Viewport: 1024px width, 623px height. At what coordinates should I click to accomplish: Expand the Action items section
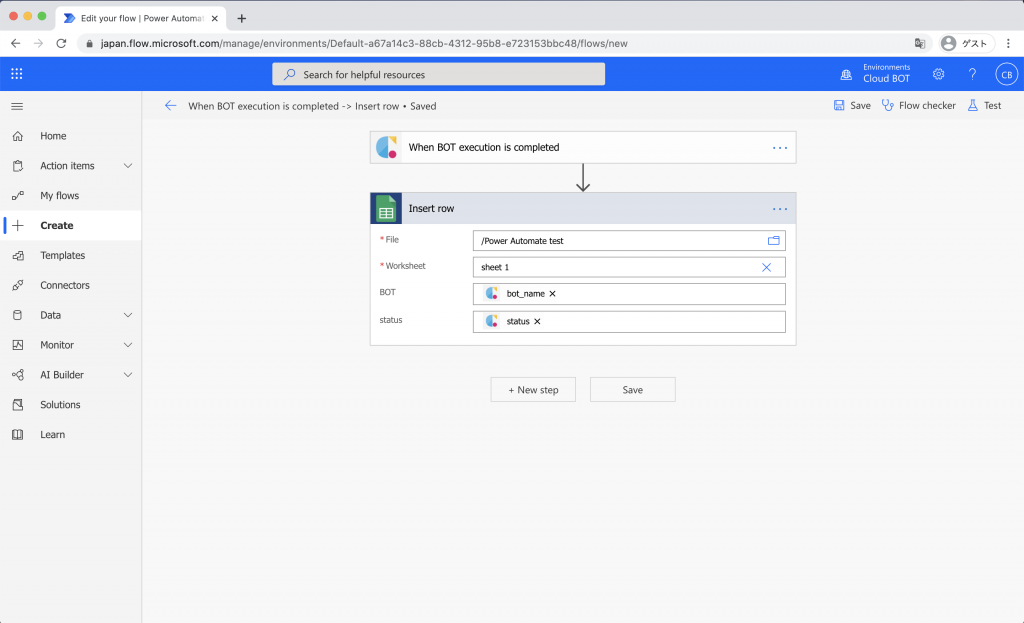[128, 166]
